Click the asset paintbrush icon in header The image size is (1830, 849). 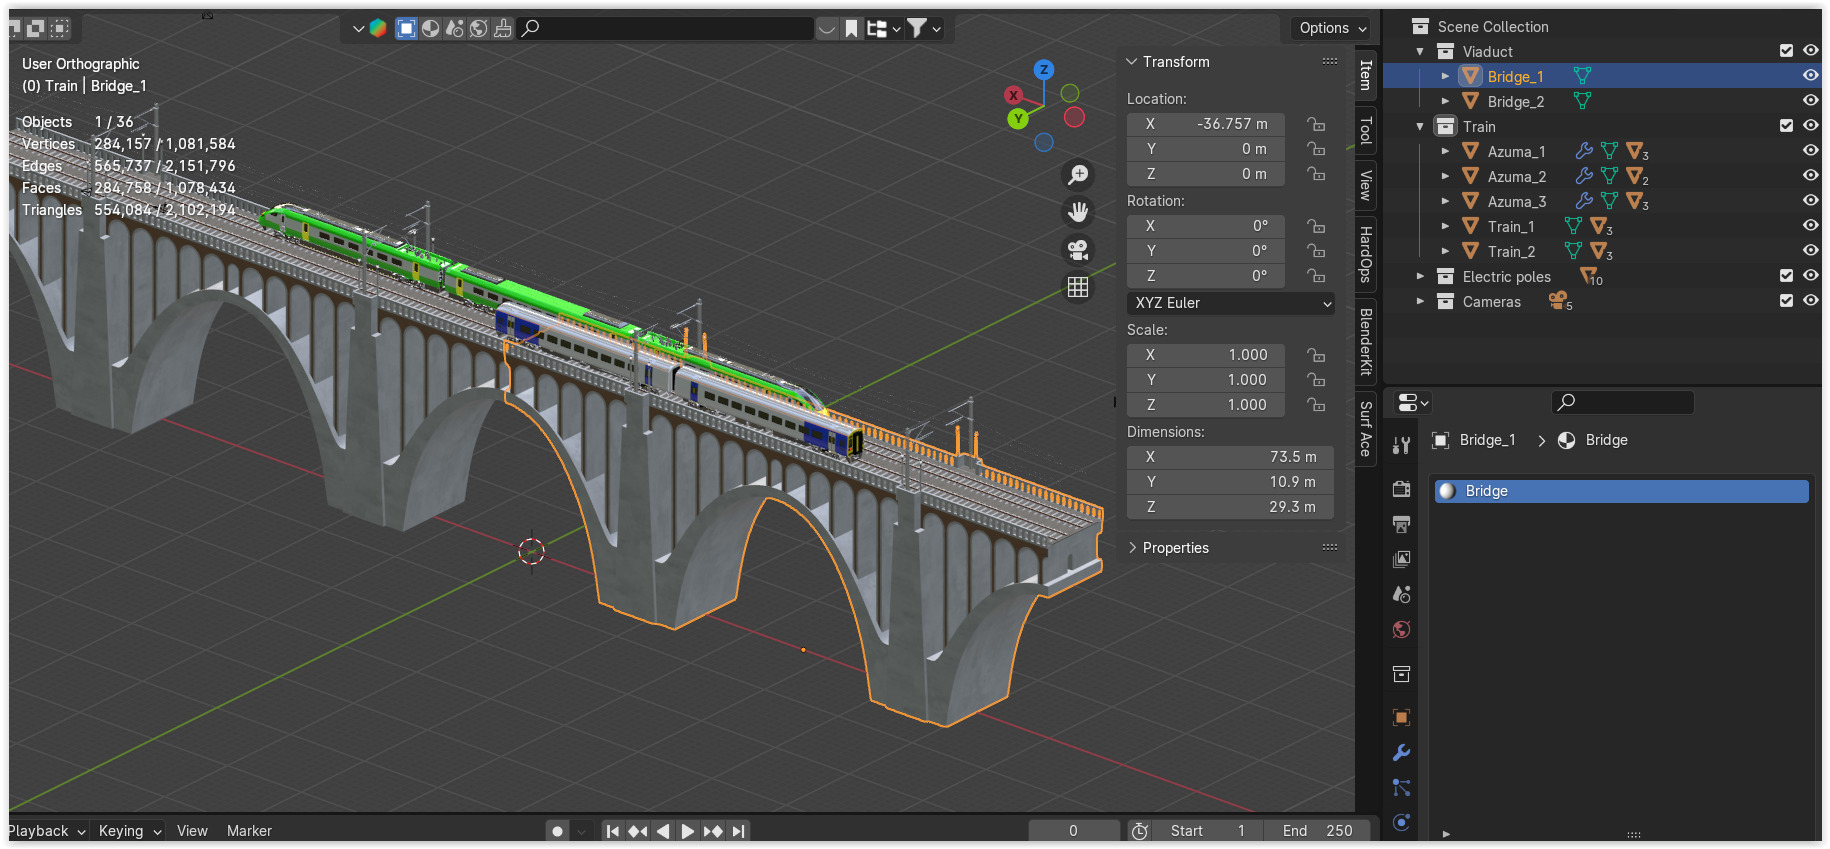coord(503,28)
